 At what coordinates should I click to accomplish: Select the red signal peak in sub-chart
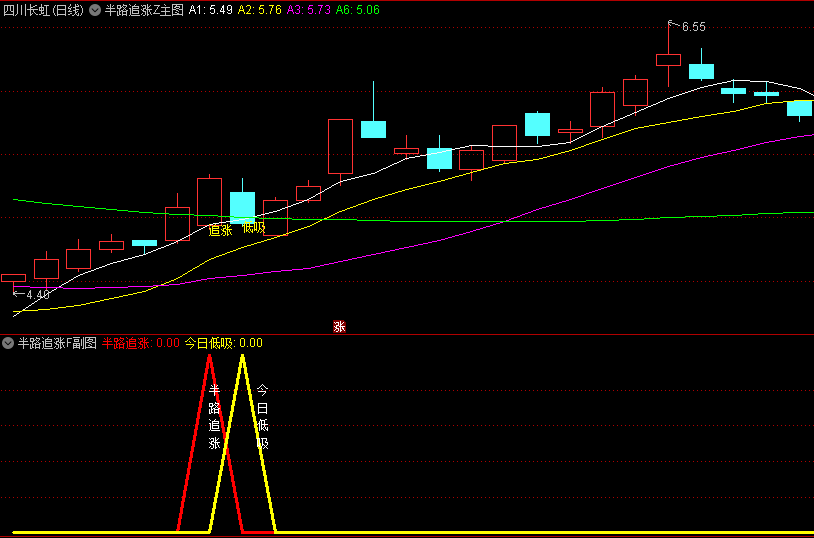click(x=210, y=358)
